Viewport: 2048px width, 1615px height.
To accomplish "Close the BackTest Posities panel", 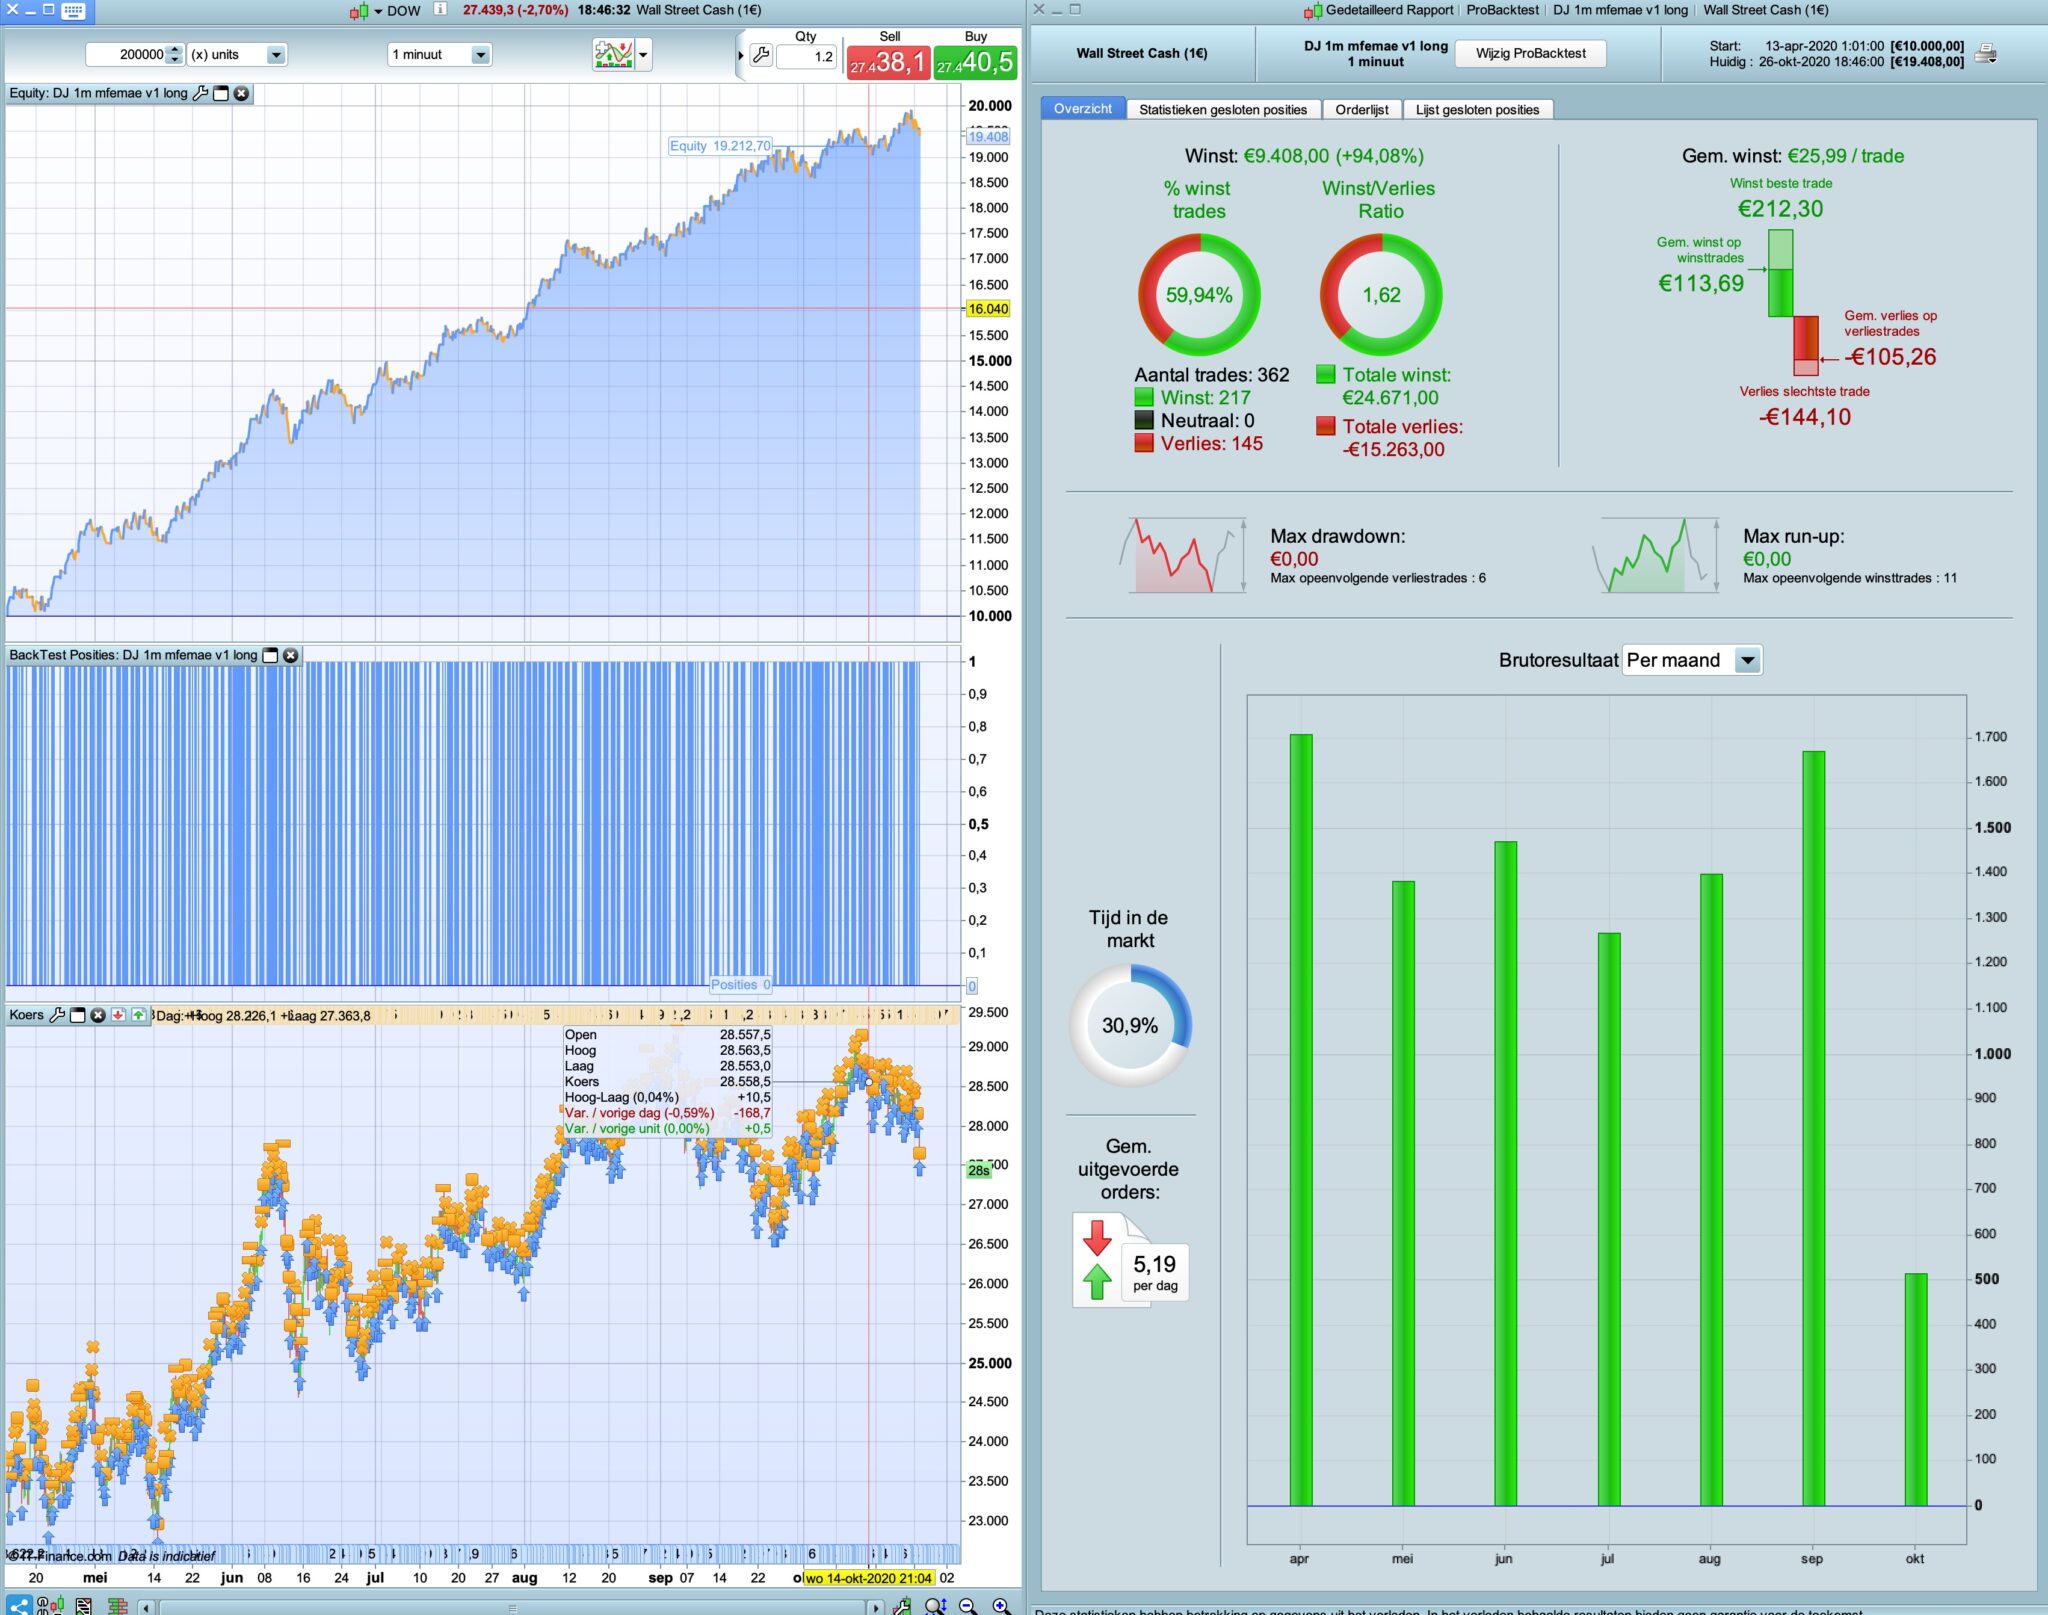I will coord(291,655).
